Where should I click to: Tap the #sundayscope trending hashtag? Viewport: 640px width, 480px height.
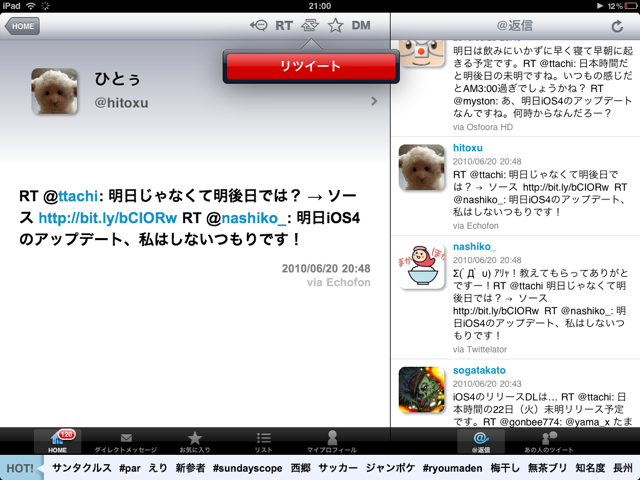pos(247,468)
